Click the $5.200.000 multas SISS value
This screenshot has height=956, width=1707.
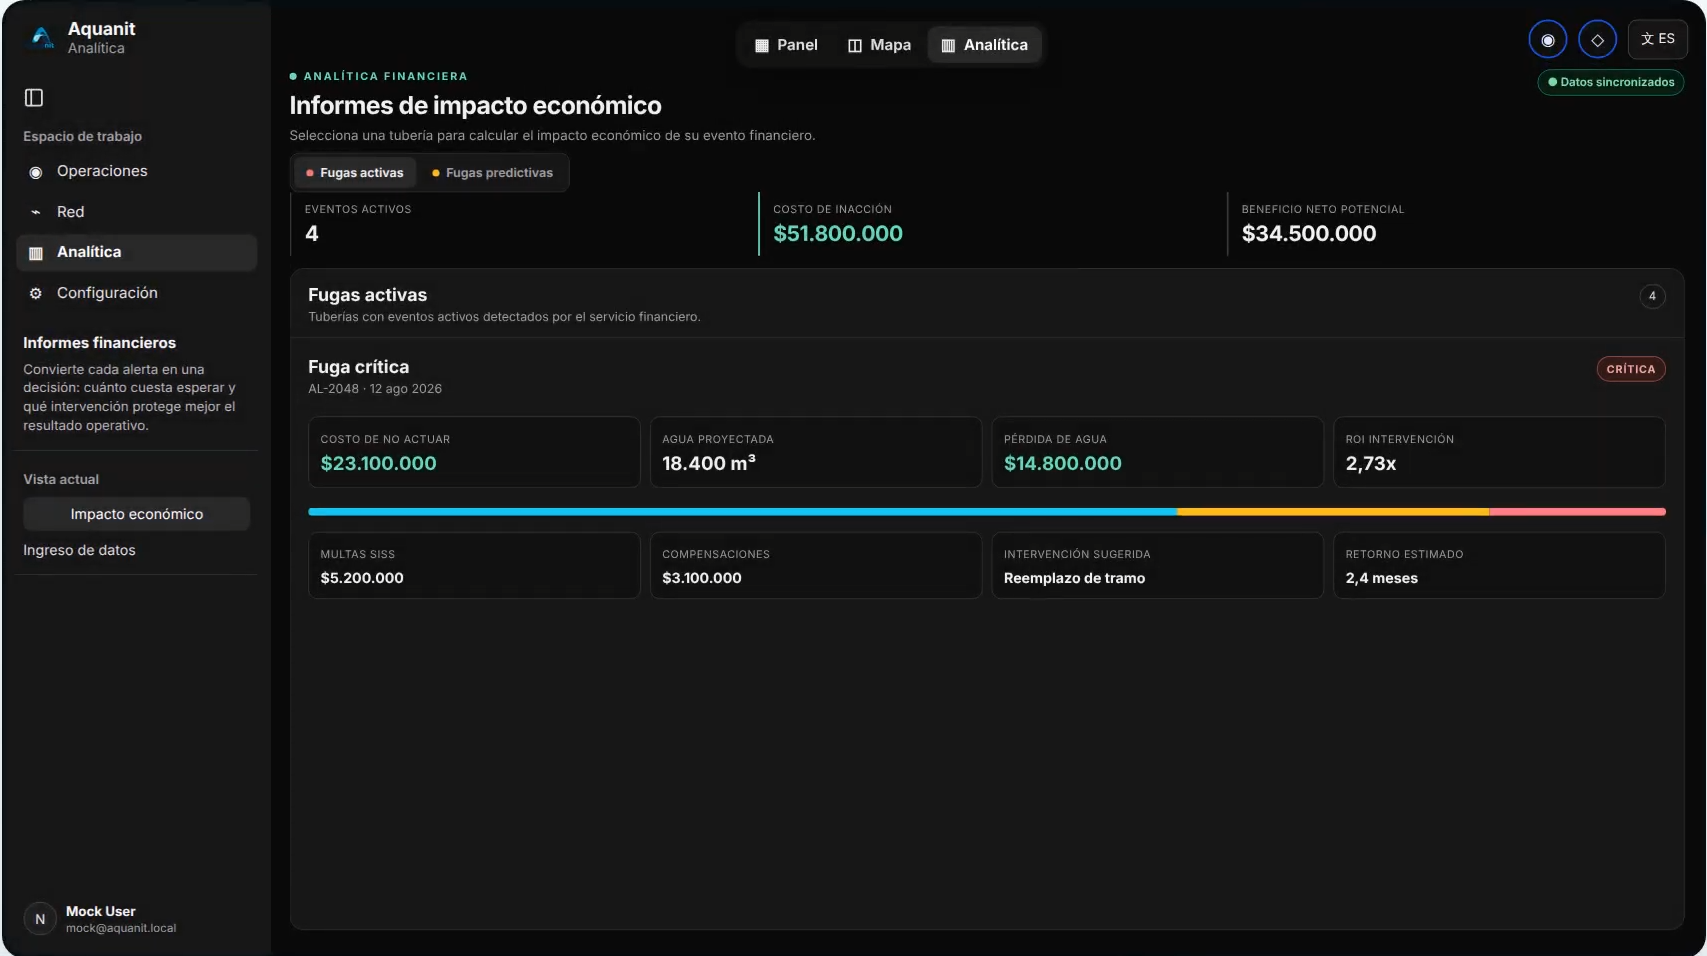(362, 578)
